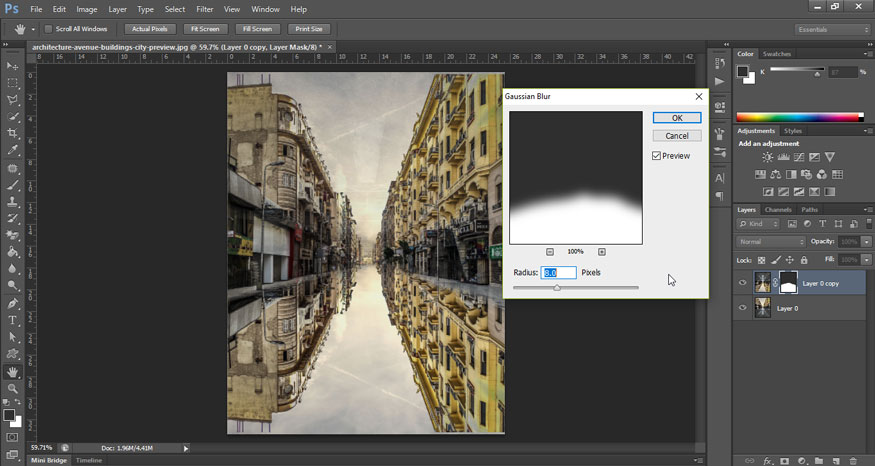Hide the Layer 0 layer

pos(742,308)
